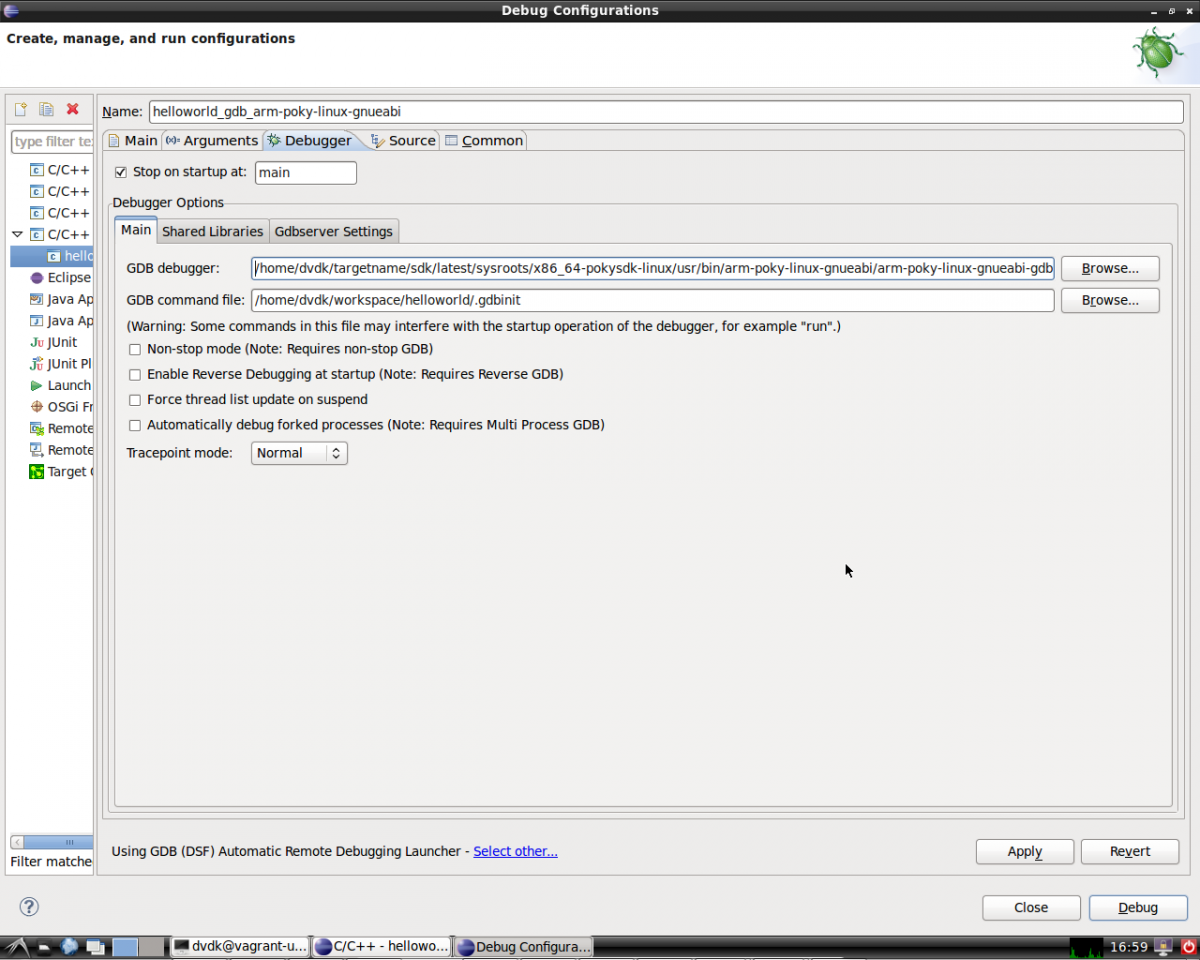Delete selected launch configuration with red X
This screenshot has height=960, width=1200.
pos(73,109)
